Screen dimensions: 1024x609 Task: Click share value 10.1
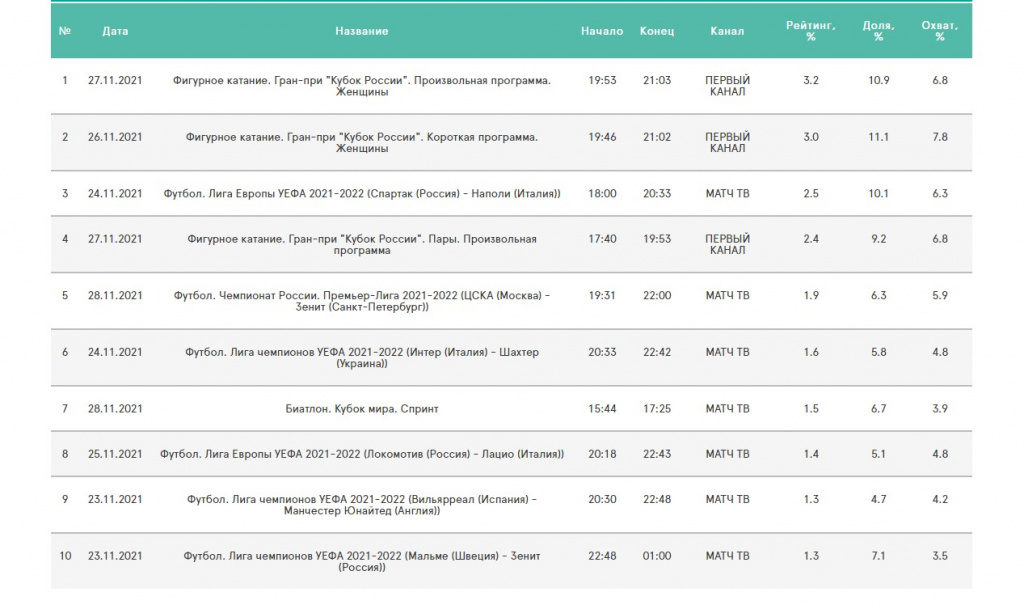[x=878, y=193]
